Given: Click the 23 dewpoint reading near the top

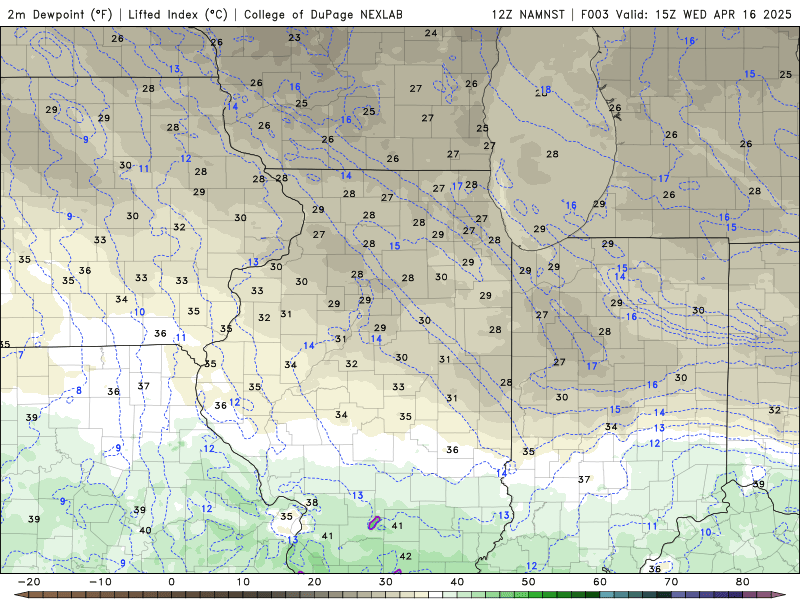Looking at the screenshot, I should (x=294, y=37).
